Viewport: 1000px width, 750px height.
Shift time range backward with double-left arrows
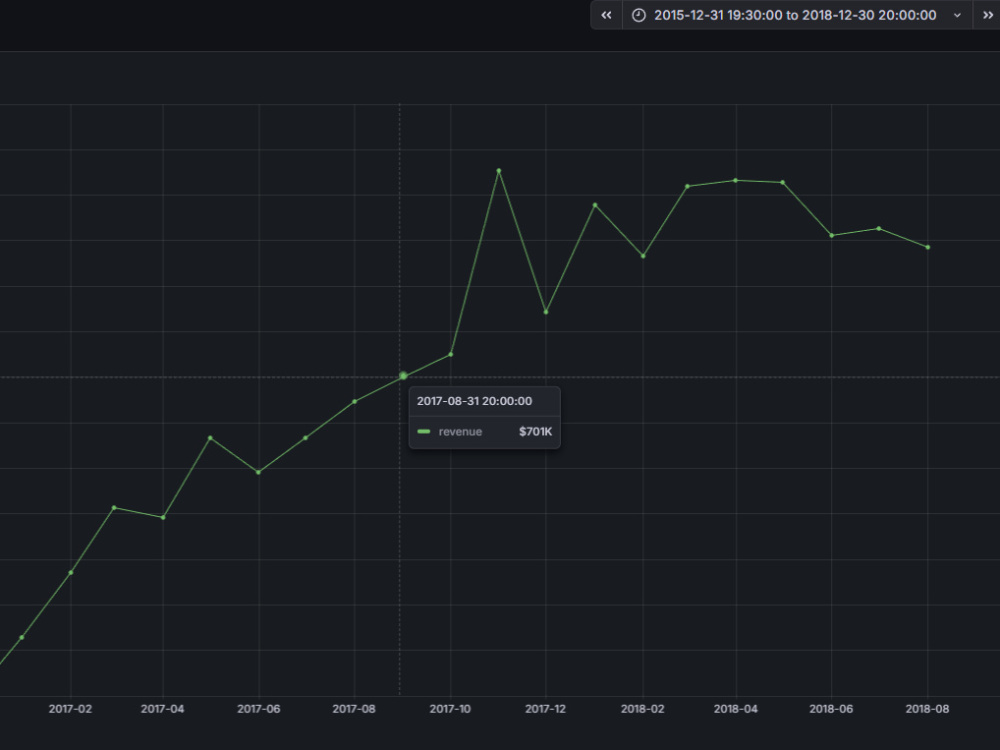[x=606, y=15]
